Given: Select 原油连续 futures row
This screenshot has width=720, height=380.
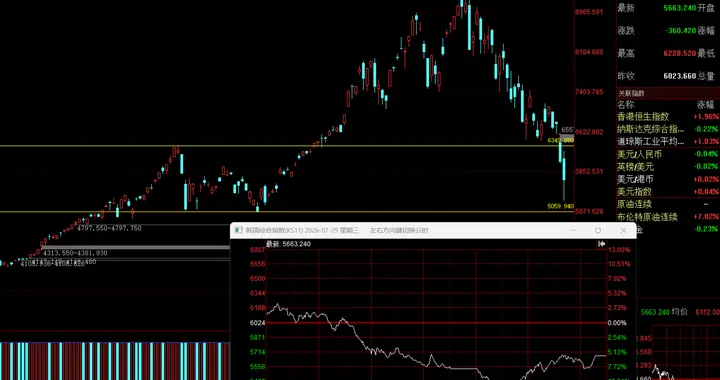Looking at the screenshot, I should point(668,205).
